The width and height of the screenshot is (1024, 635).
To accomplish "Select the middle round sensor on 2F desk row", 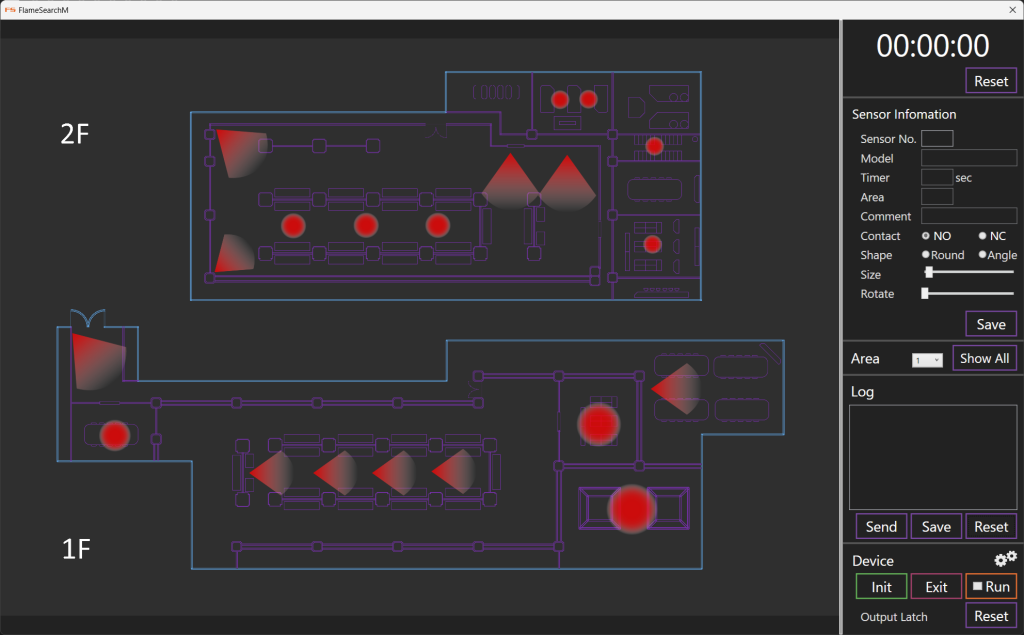I will pyautogui.click(x=365, y=225).
